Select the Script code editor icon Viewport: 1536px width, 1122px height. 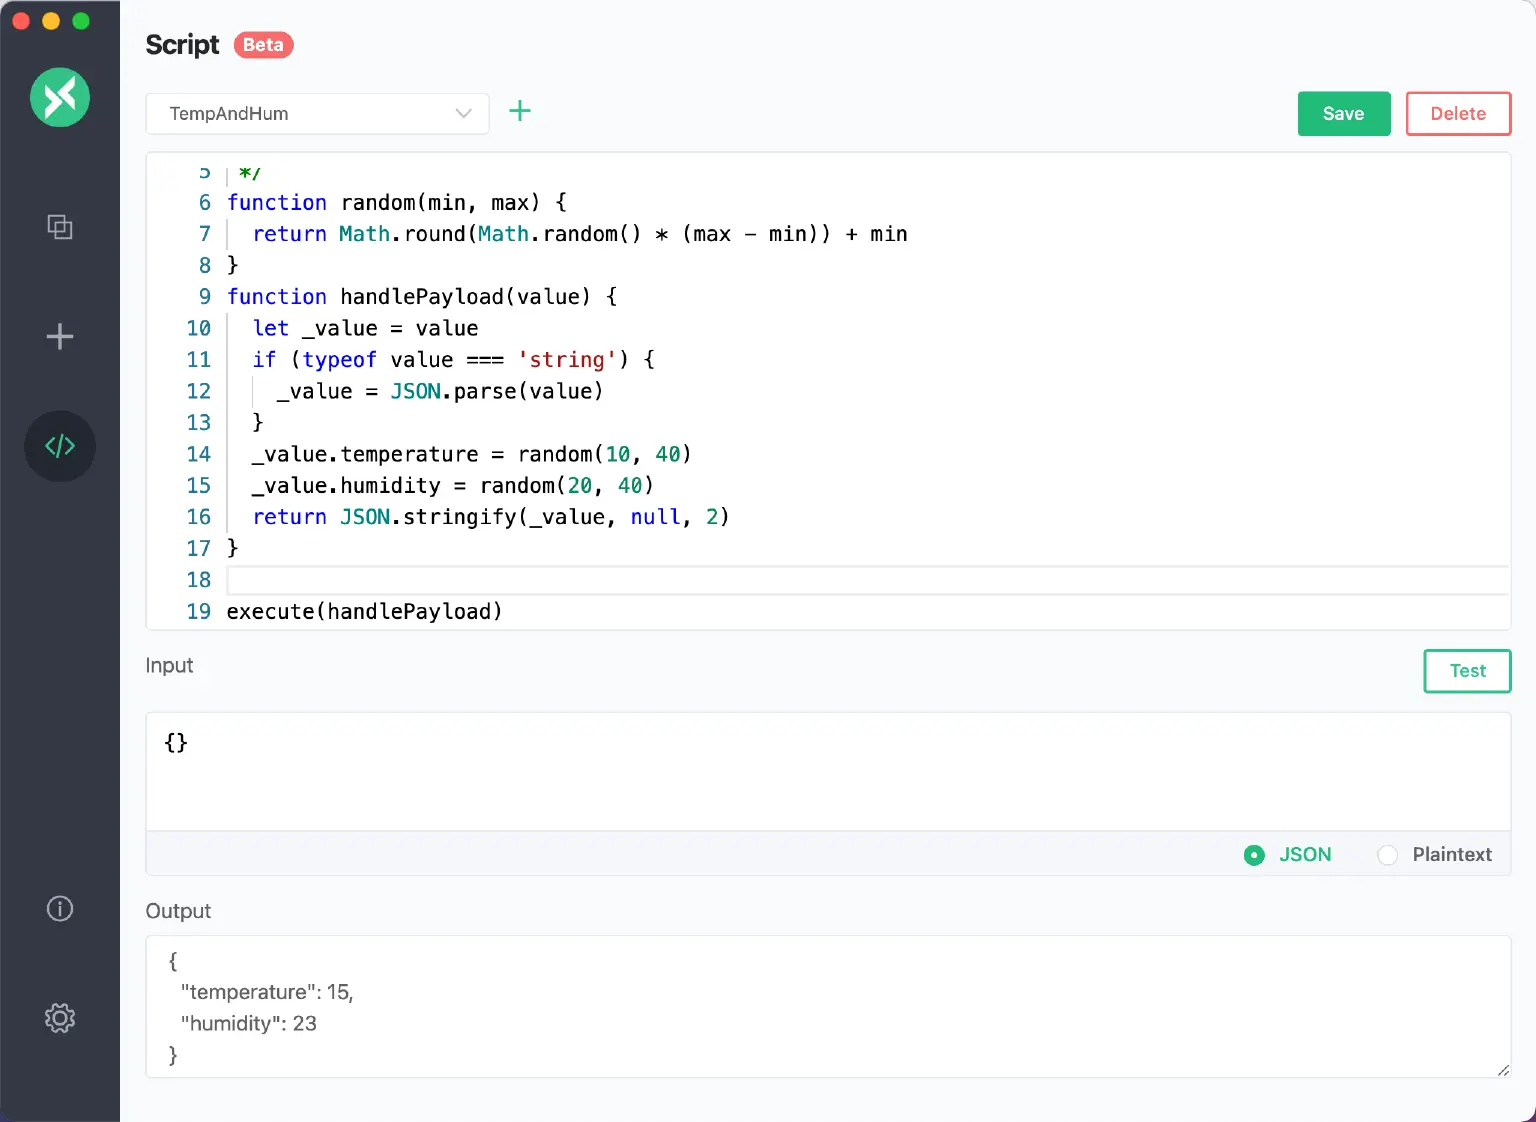pos(60,446)
